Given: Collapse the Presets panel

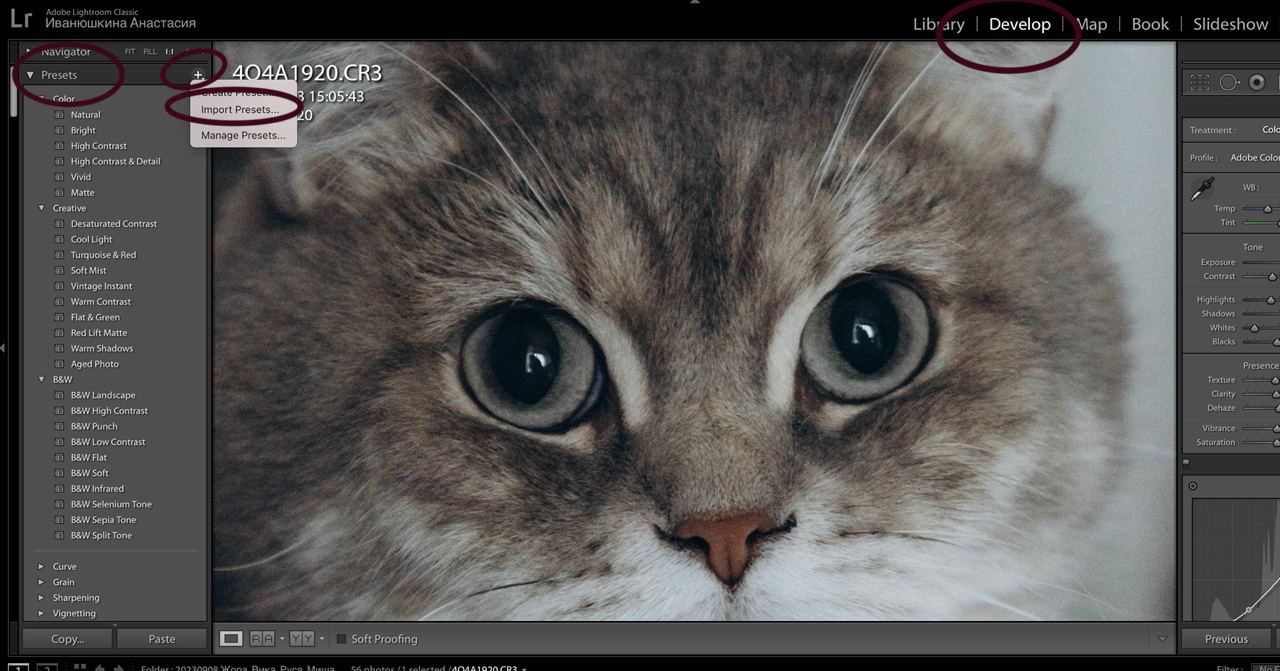Looking at the screenshot, I should (30, 75).
